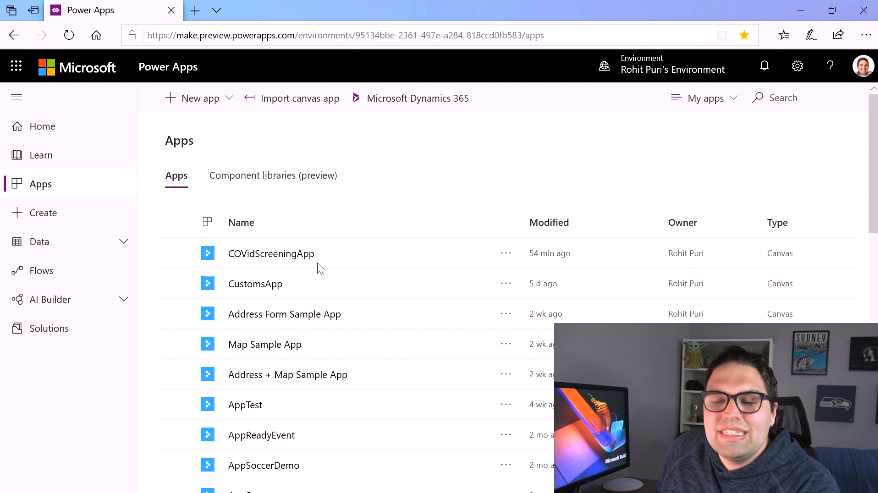878x493 pixels.
Task: Click the help question mark icon
Action: (829, 66)
